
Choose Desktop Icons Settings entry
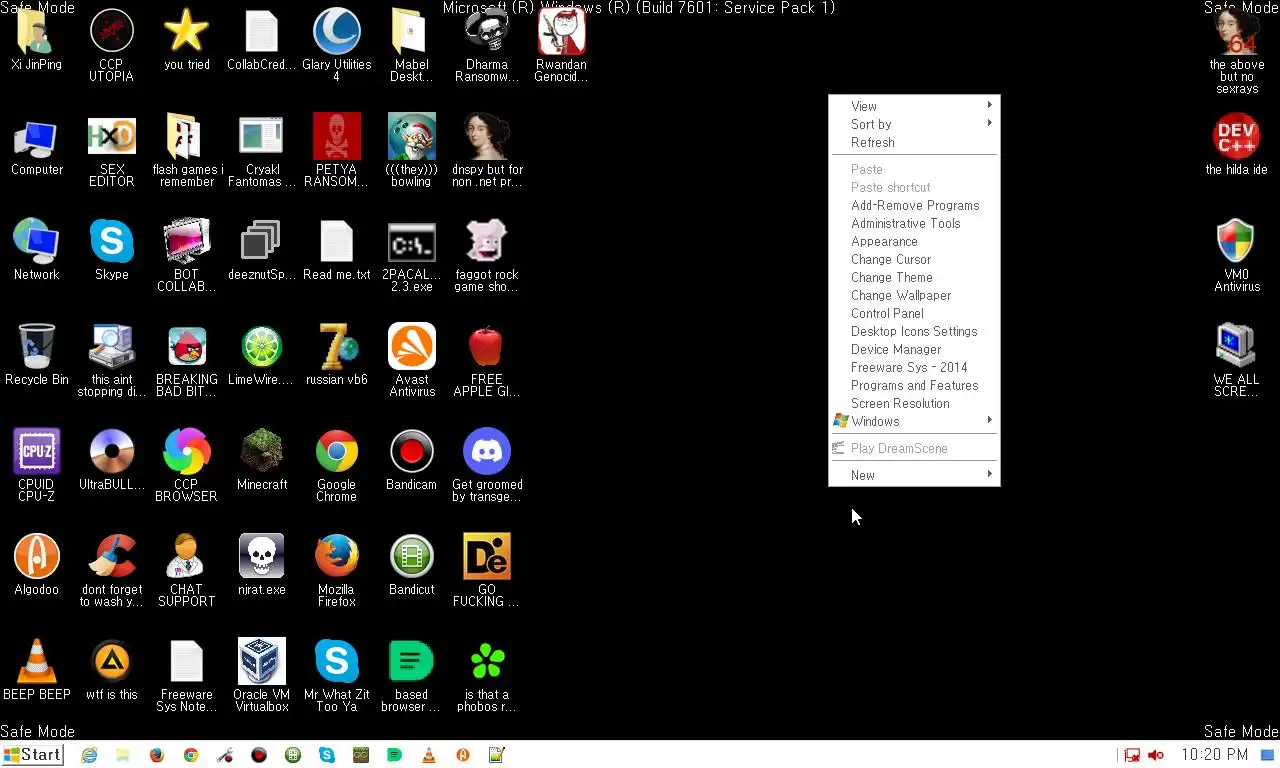pyautogui.click(x=914, y=331)
